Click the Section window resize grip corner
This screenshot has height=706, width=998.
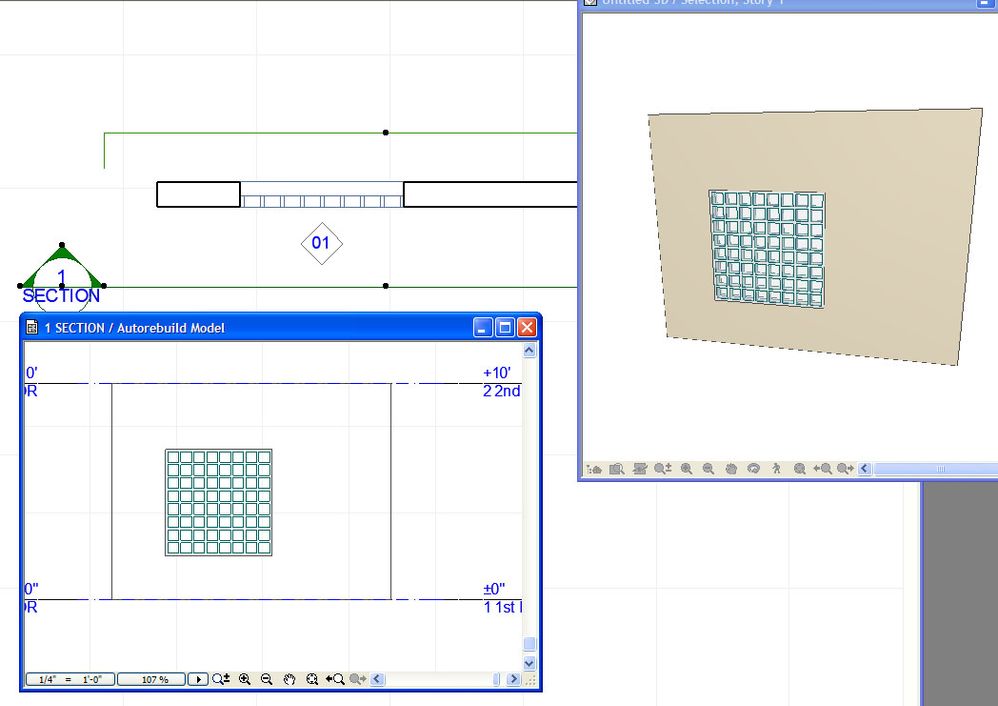pyautogui.click(x=530, y=680)
